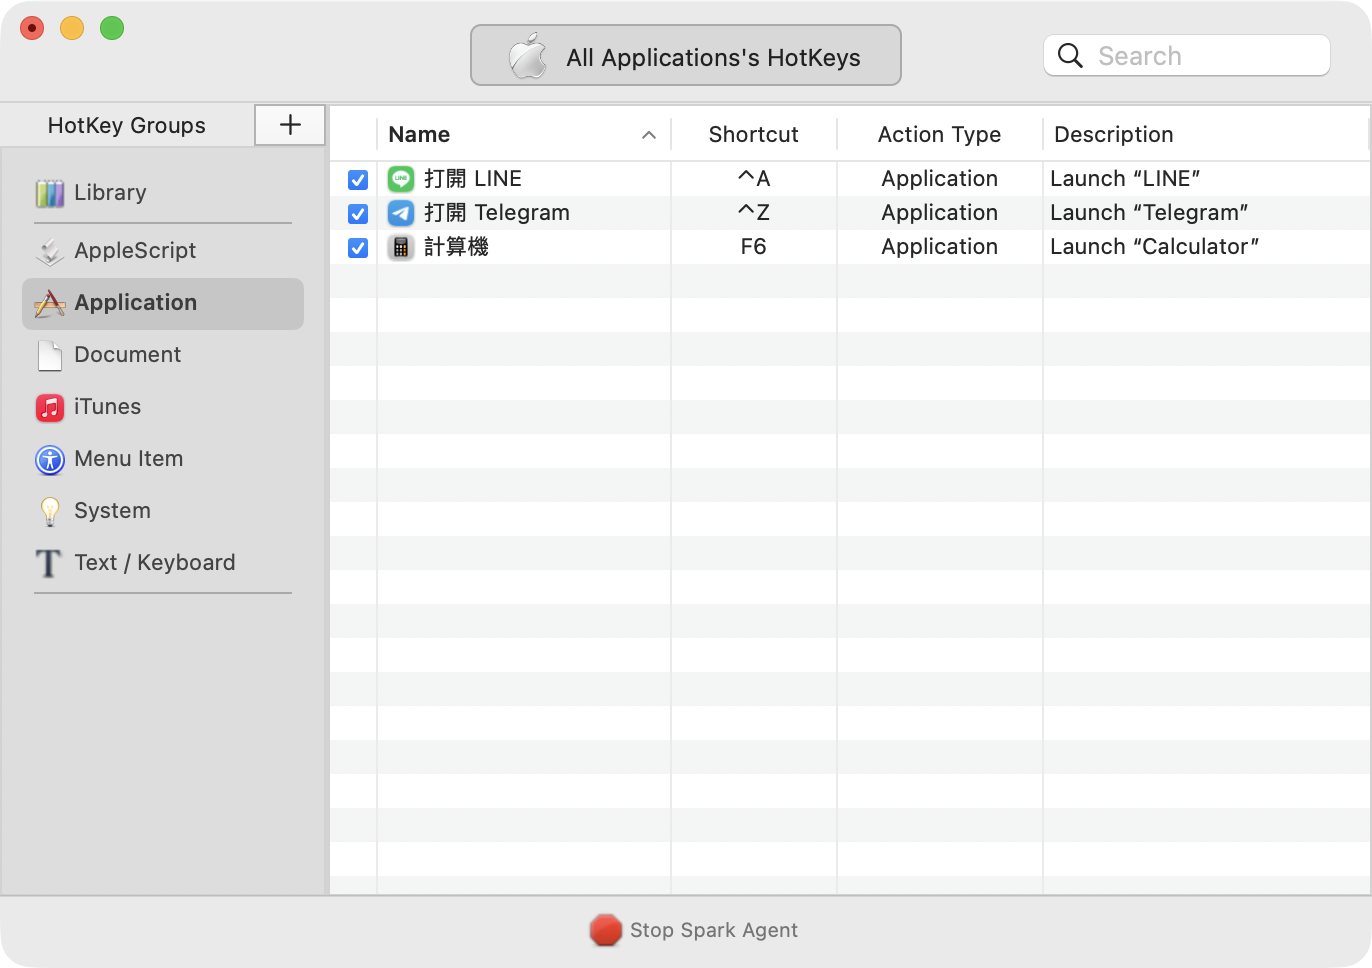Image resolution: width=1372 pixels, height=968 pixels.
Task: Click the Apple logo in the title button
Action: click(x=528, y=56)
